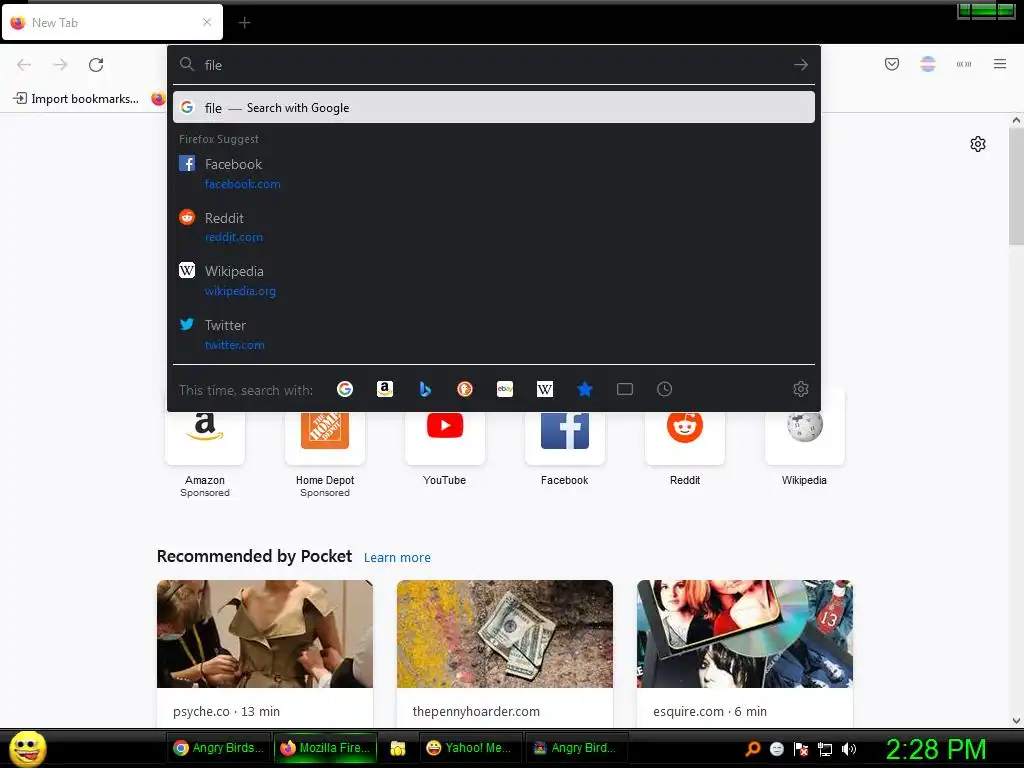The image size is (1024, 768).
Task: Go back to the previous page
Action: [24, 65]
